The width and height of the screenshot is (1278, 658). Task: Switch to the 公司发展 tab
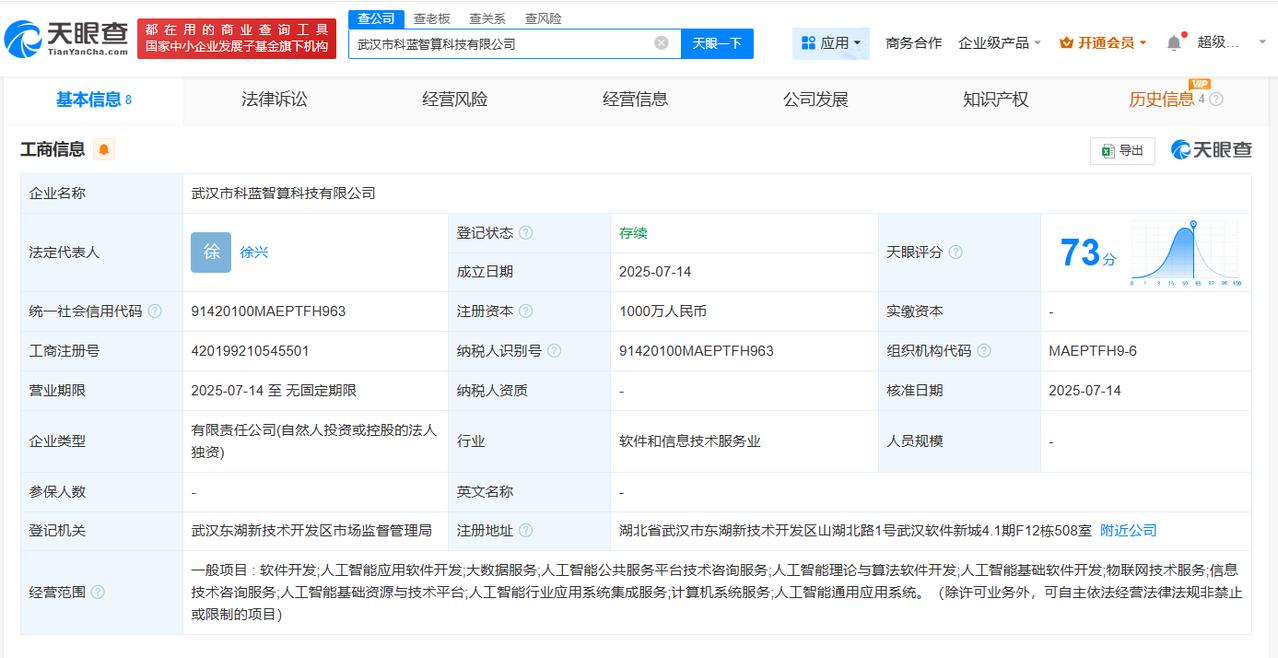tap(815, 99)
